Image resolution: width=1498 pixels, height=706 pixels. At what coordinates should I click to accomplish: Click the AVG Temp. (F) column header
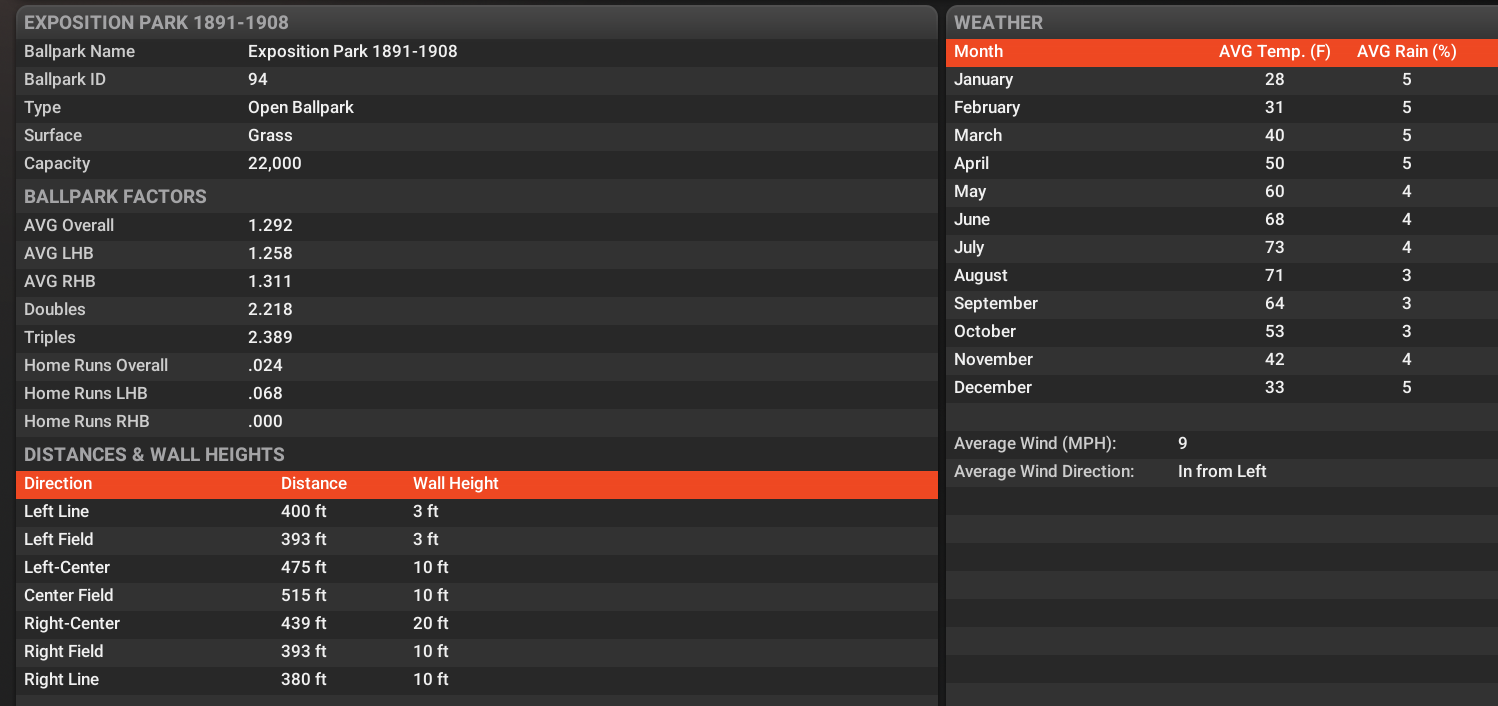click(x=1274, y=52)
